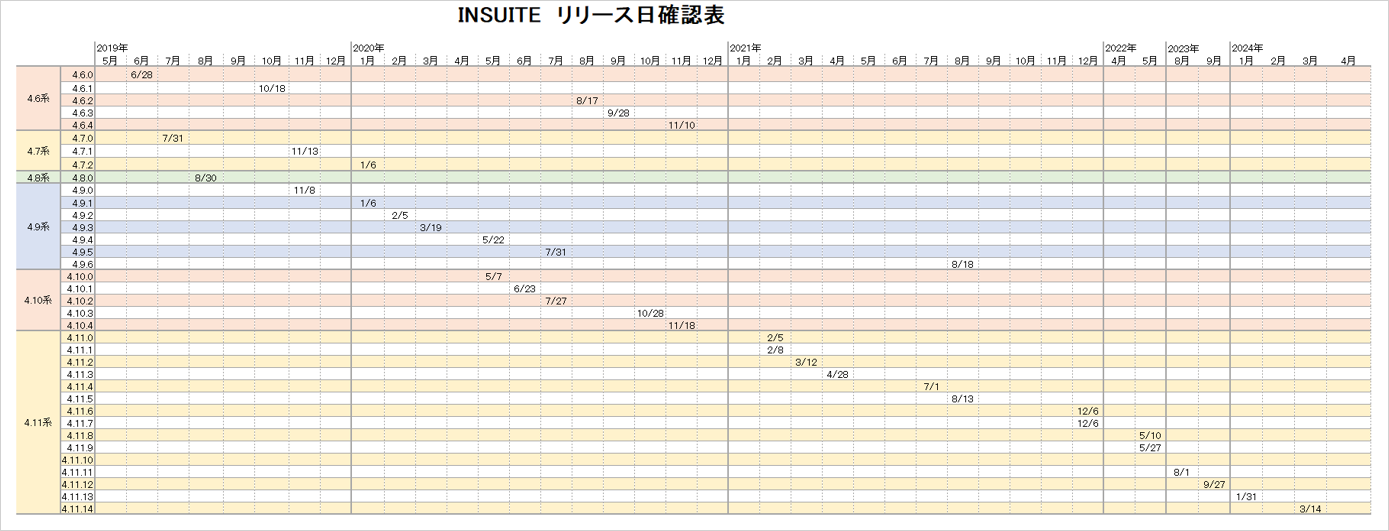Click the 2019年 year header

[x=112, y=48]
